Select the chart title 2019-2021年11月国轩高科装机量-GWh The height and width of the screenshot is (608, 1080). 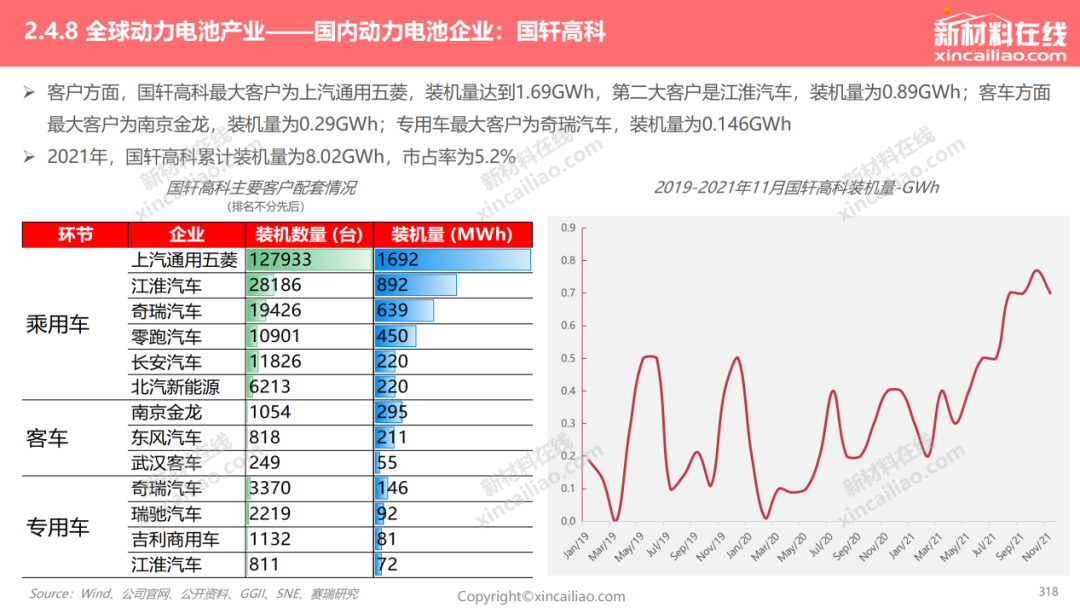coord(796,187)
